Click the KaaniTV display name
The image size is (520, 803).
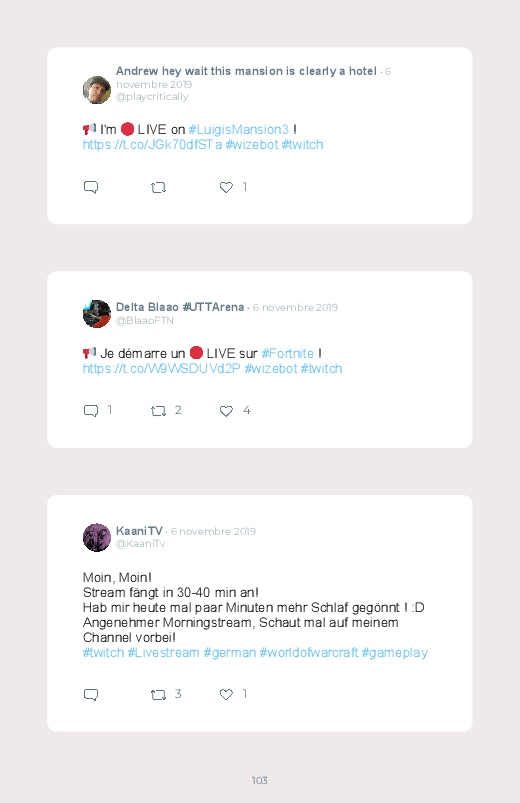tap(139, 531)
